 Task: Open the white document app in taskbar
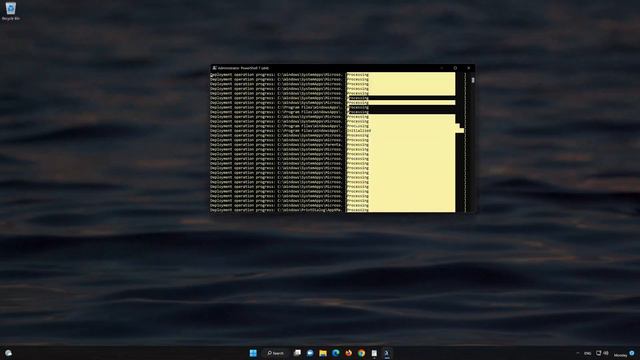coord(374,353)
